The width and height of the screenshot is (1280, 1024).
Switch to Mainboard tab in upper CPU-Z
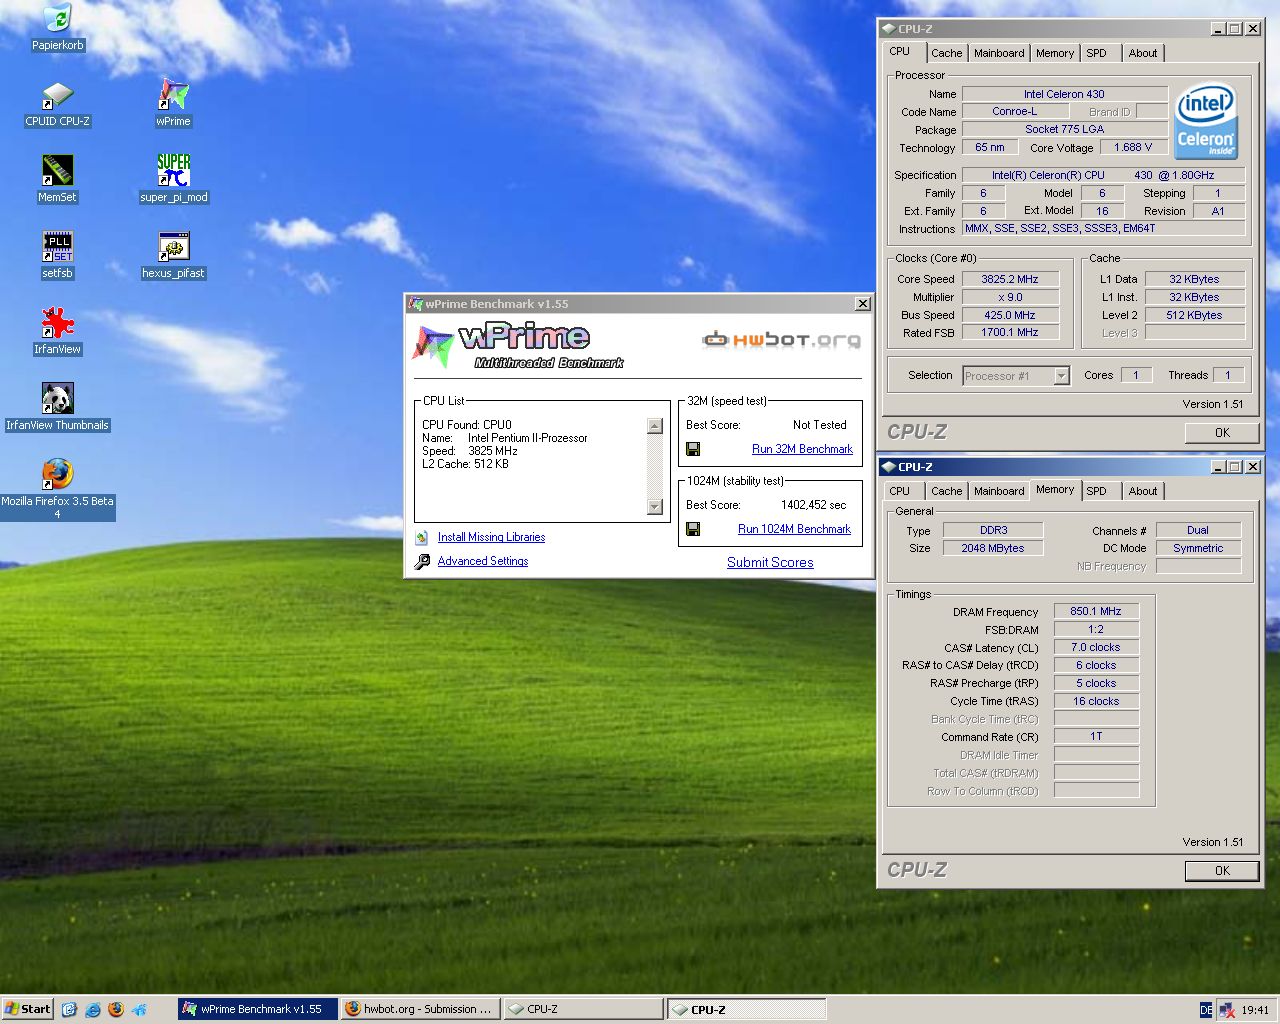click(x=999, y=53)
